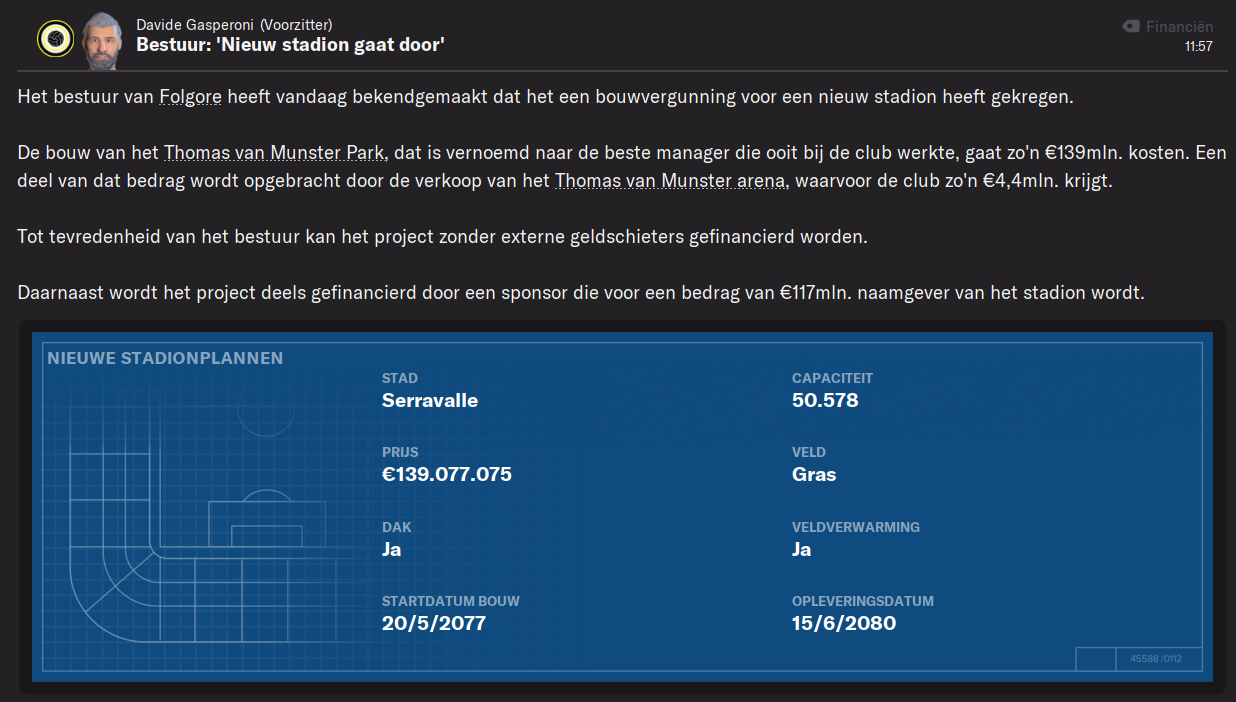
Task: Click the Nieuwe Stadionplannen panel title
Action: tap(165, 358)
